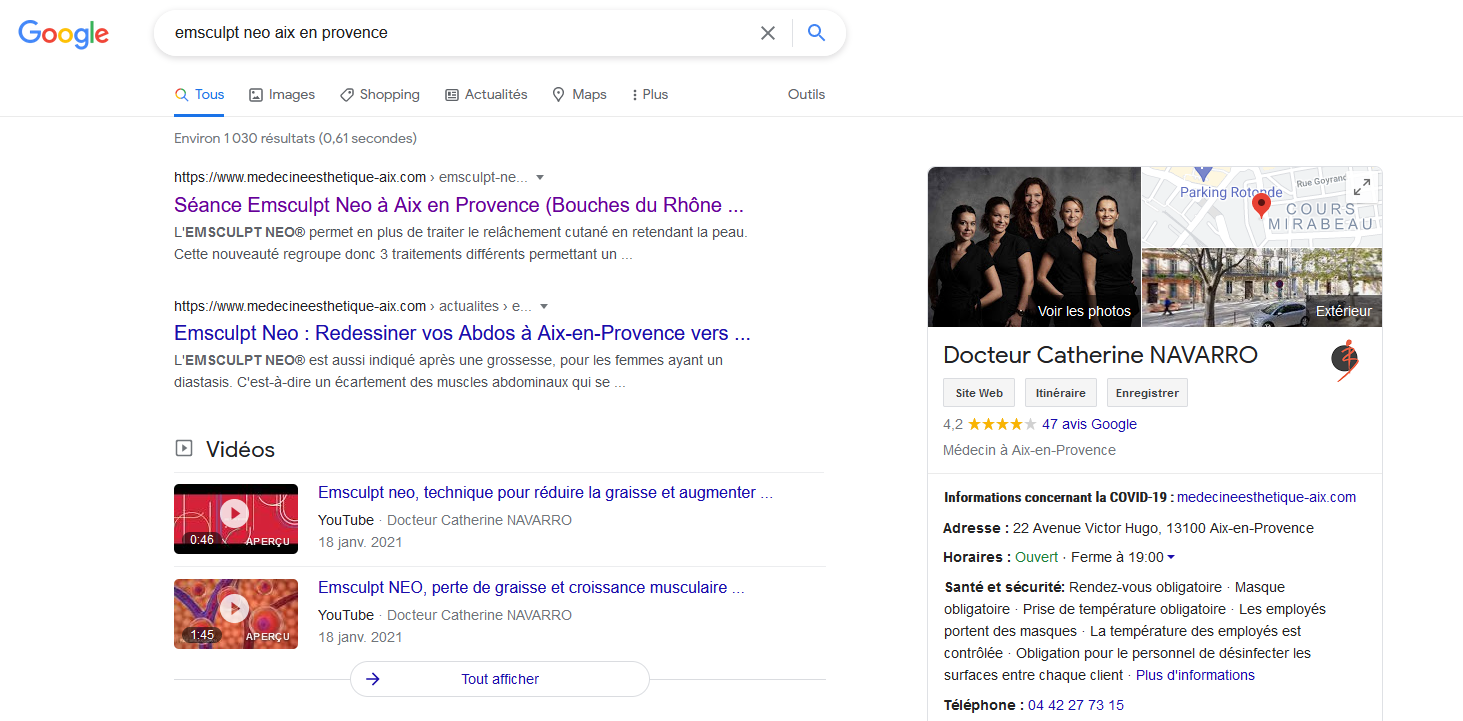Click the Google logo
The width and height of the screenshot is (1463, 721).
point(63,34)
